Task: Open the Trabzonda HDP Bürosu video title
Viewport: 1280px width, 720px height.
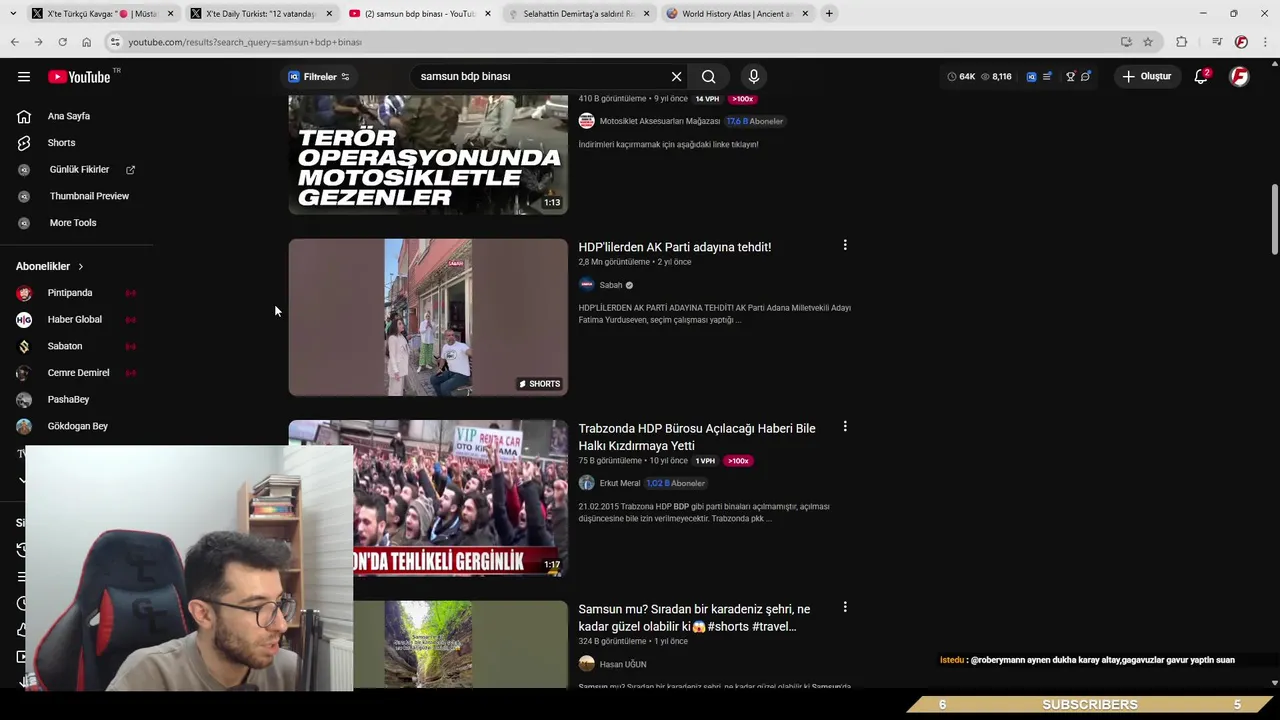Action: 697,437
